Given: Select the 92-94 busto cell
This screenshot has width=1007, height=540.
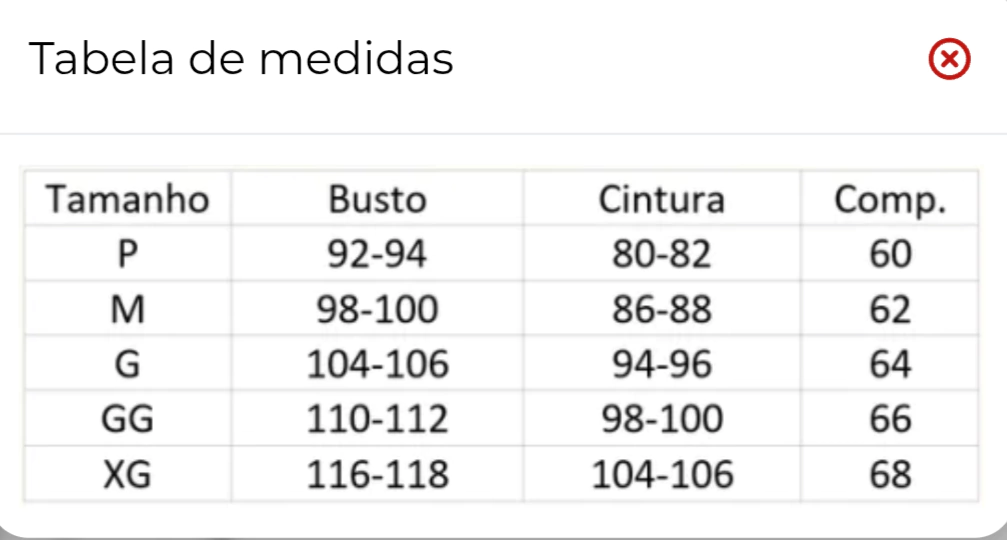Looking at the screenshot, I should click(377, 254).
